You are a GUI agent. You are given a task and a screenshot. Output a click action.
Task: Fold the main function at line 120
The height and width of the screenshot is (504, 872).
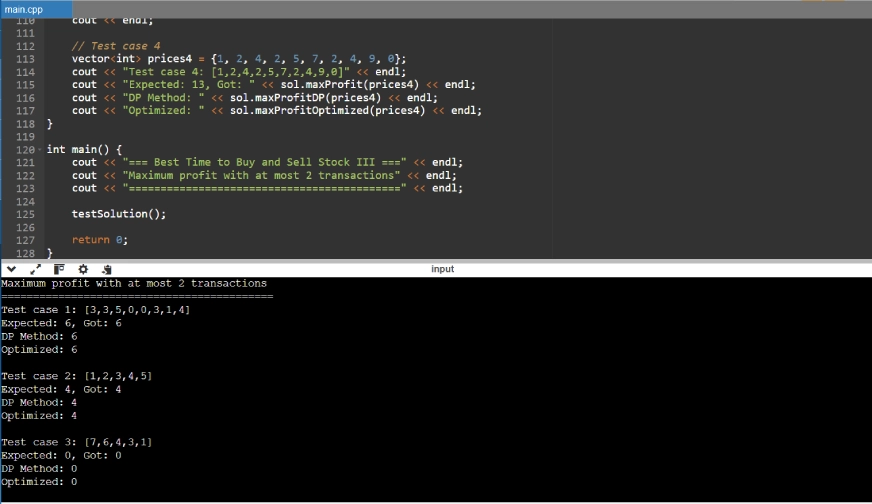[x=41, y=149]
